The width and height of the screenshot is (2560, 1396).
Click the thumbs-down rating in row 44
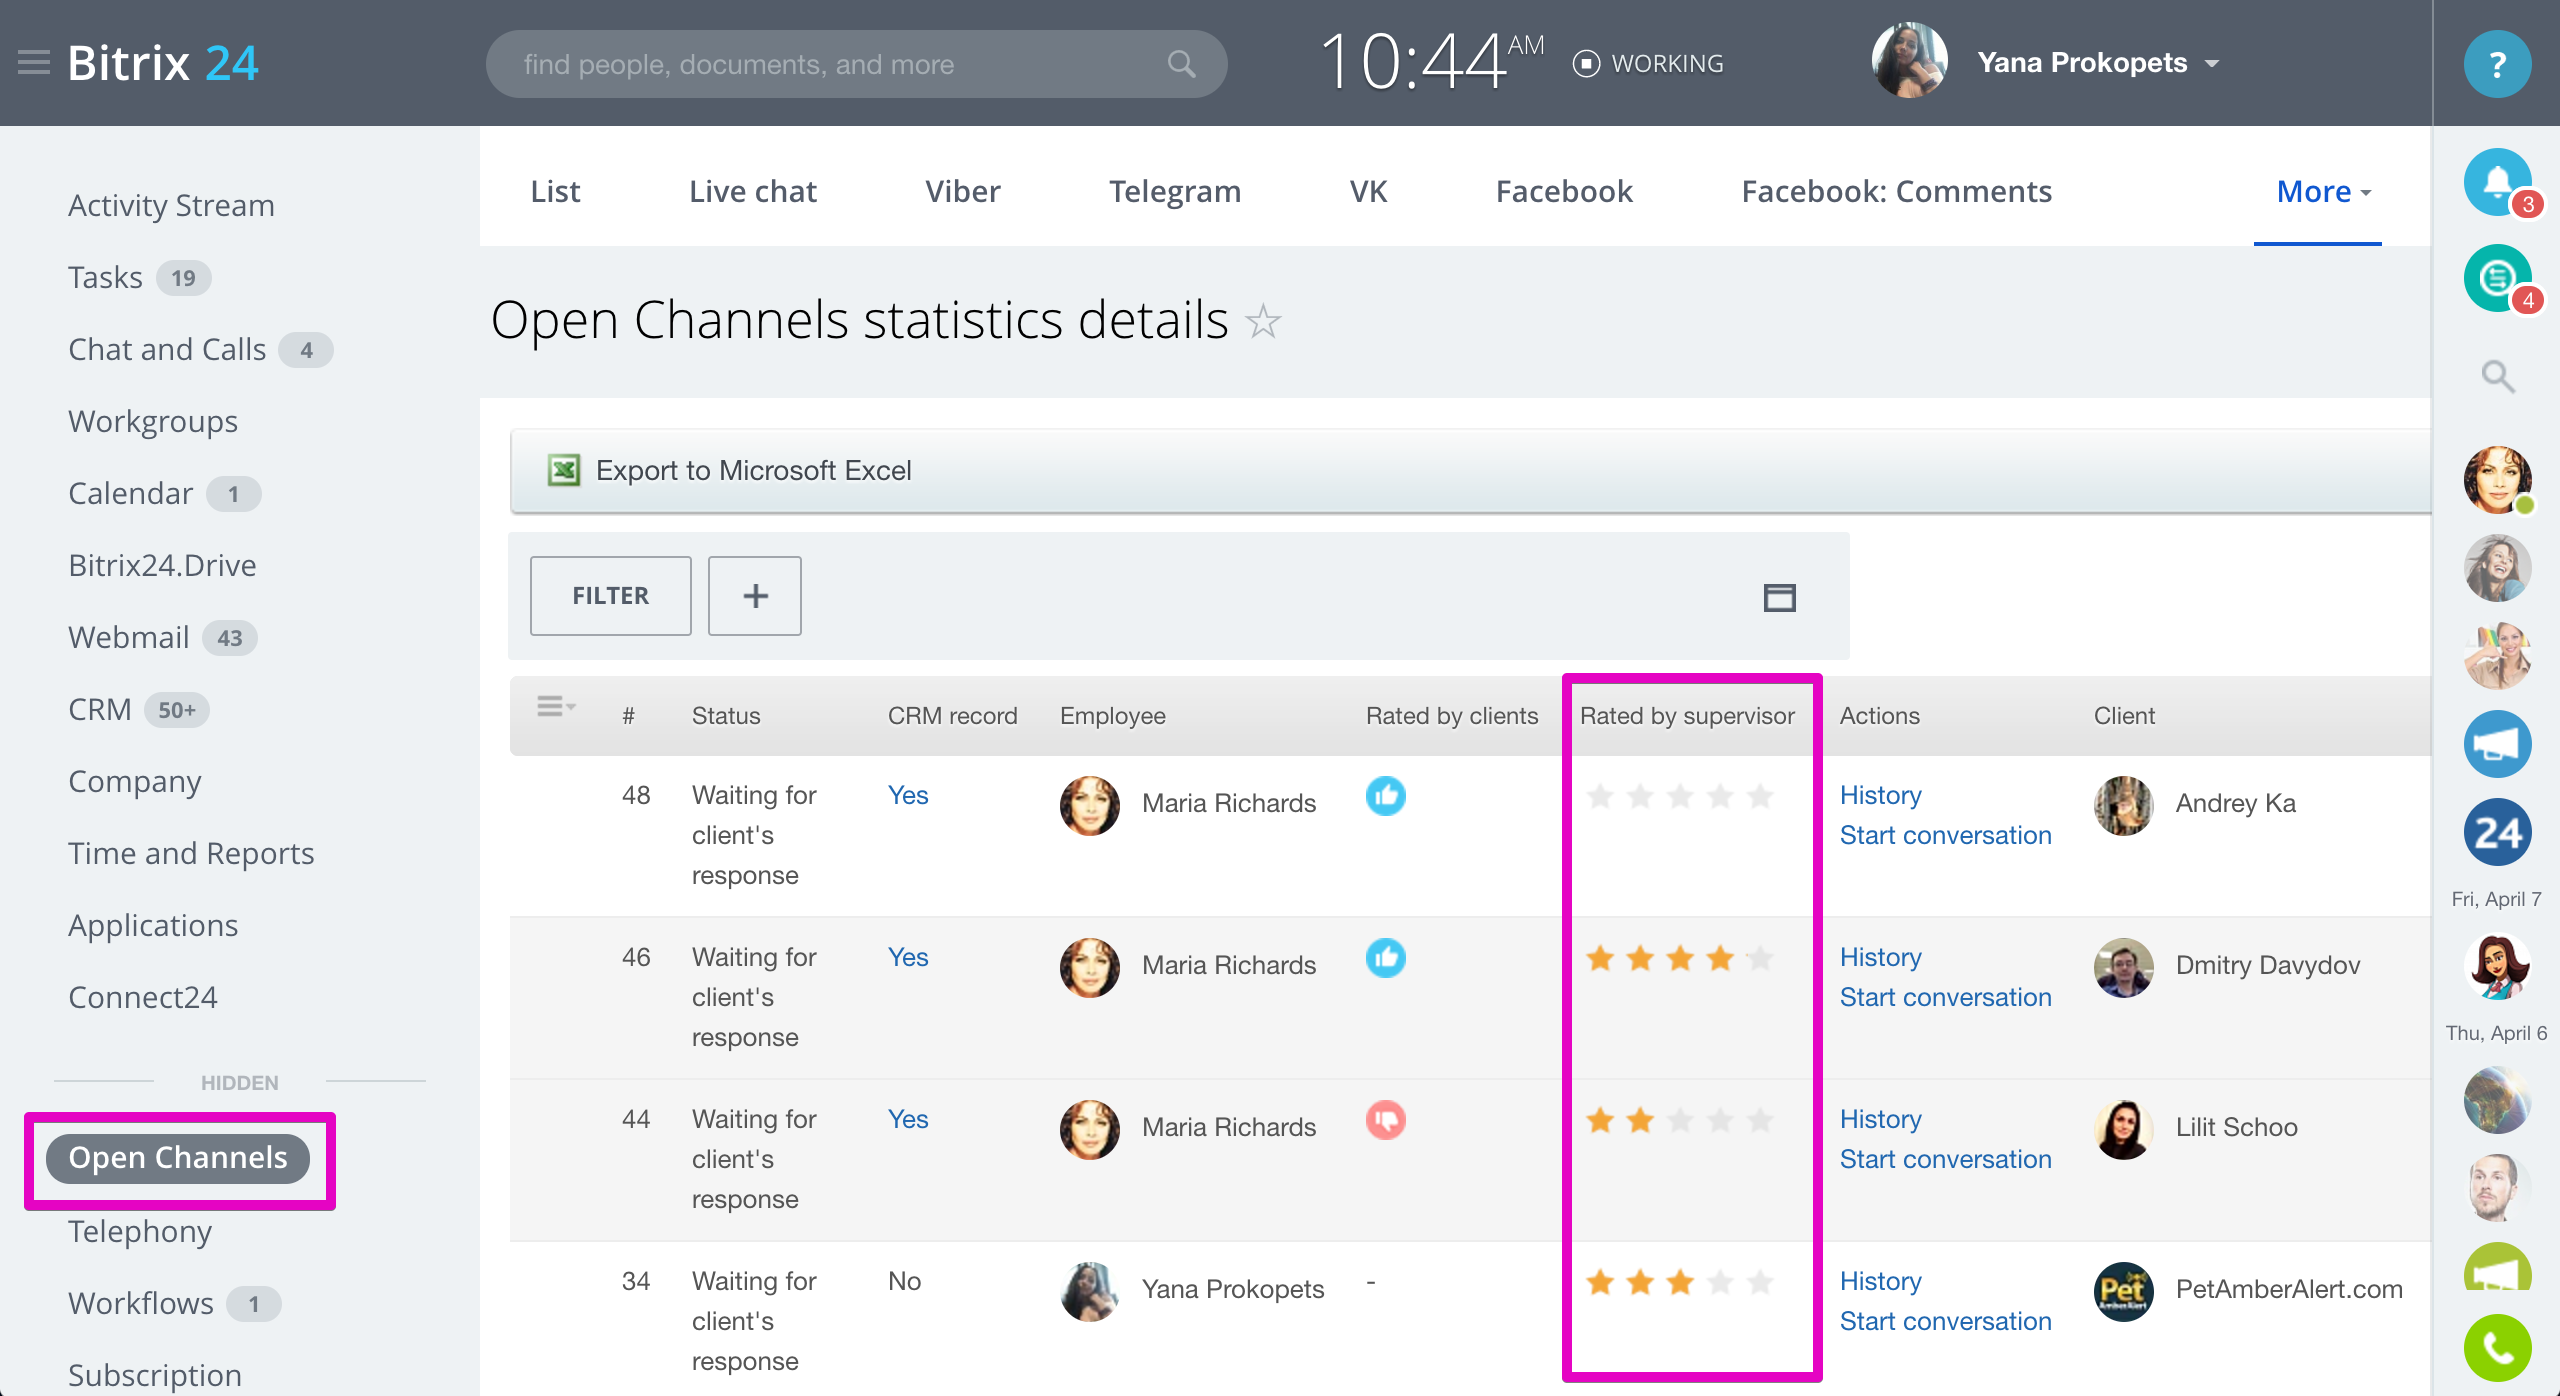(x=1385, y=1120)
